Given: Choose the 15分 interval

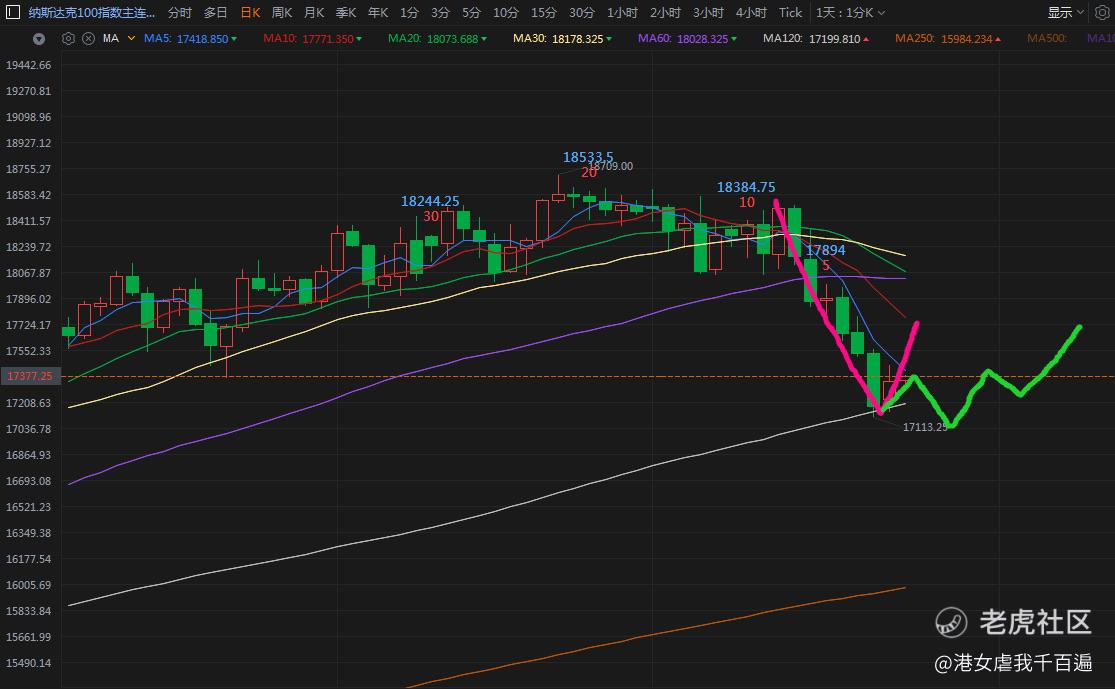Looking at the screenshot, I should tap(543, 13).
